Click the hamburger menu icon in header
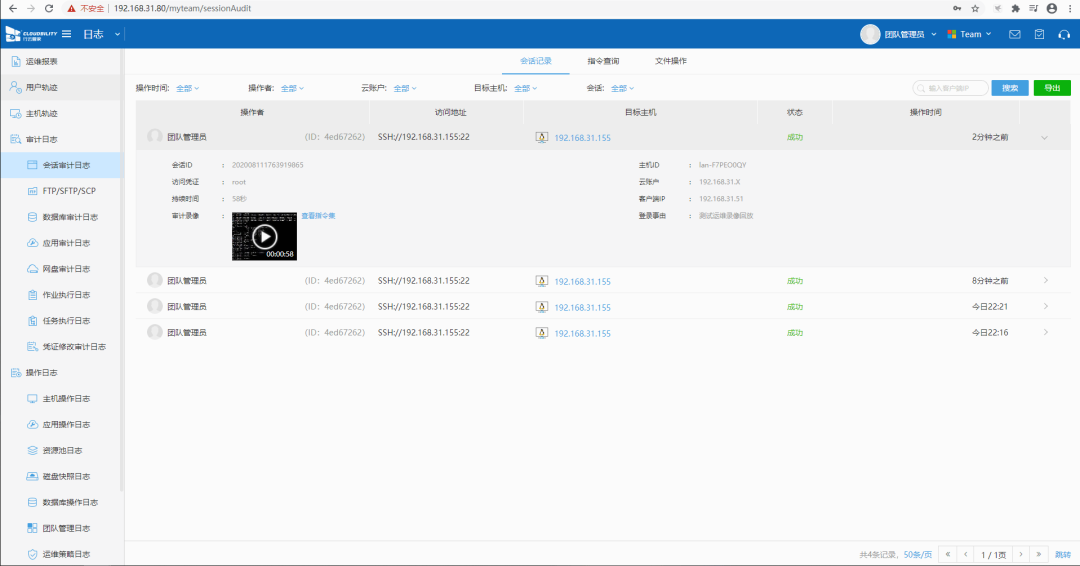 [66, 34]
